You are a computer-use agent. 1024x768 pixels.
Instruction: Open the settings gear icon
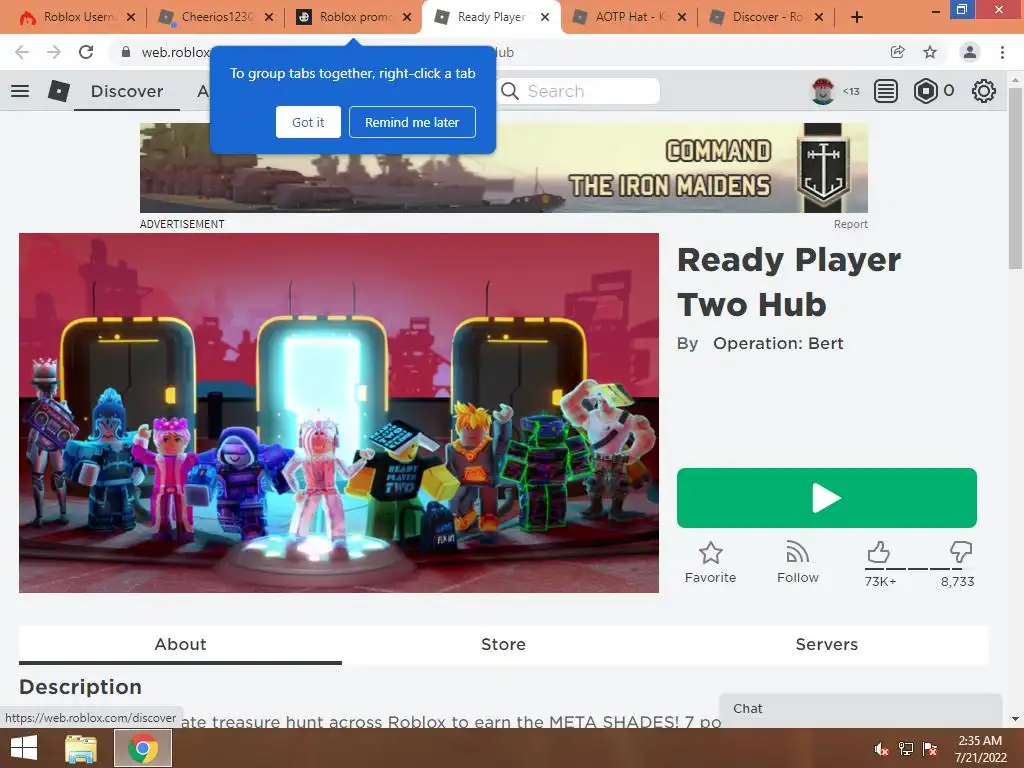tap(984, 91)
